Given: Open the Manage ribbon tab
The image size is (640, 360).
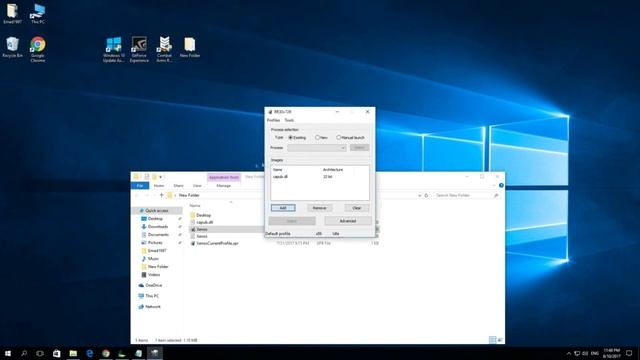Looking at the screenshot, I should [x=223, y=186].
